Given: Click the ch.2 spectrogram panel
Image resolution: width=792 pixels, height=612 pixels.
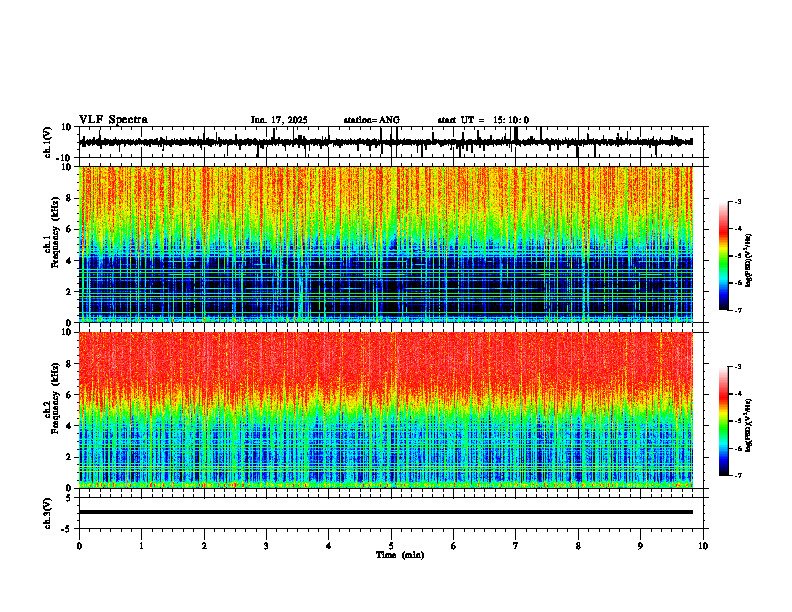Looking at the screenshot, I should pos(385,410).
